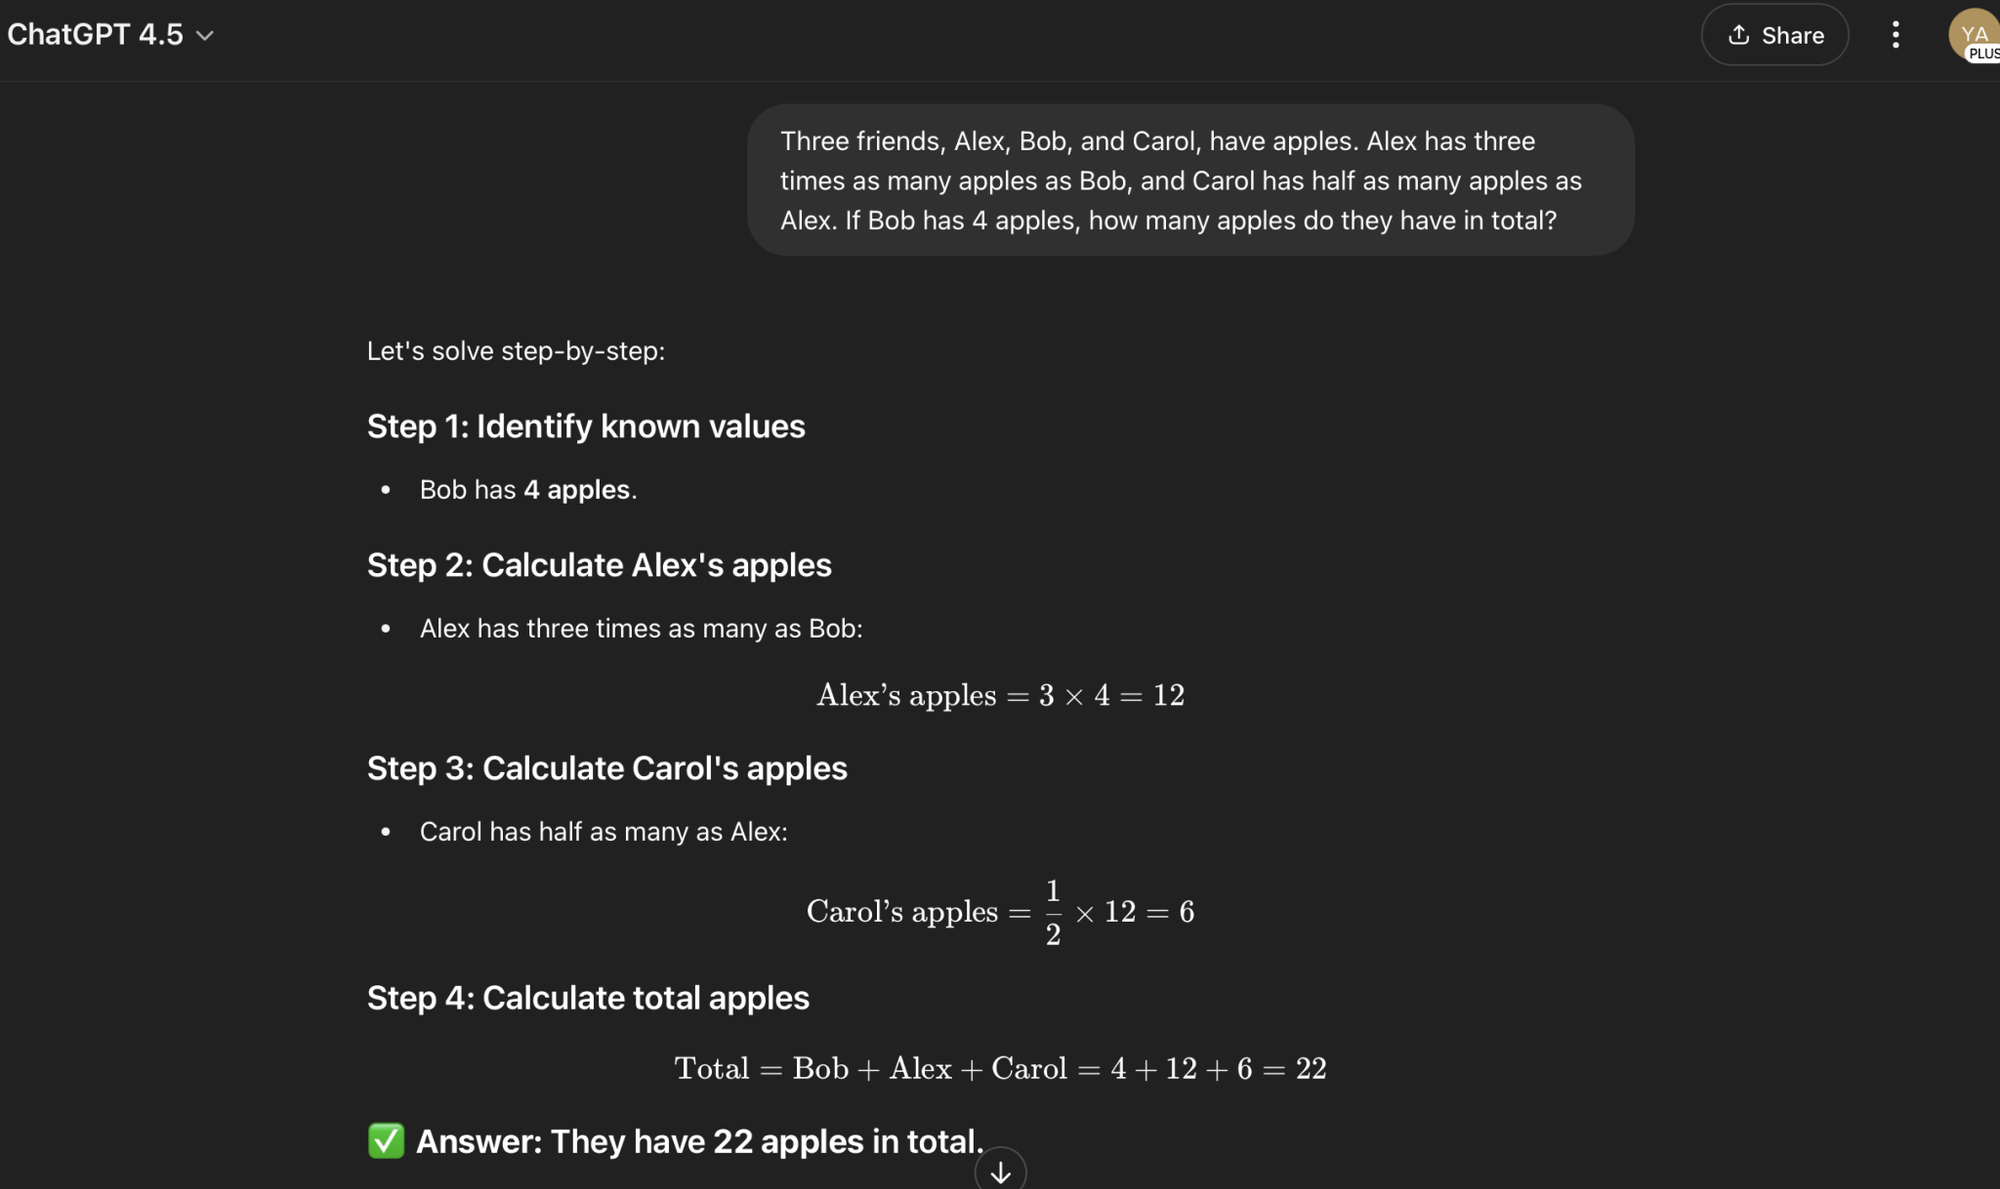Viewport: 2000px width, 1189px height.
Task: Click the "Bob has 4 apples" bullet
Action: (x=528, y=489)
